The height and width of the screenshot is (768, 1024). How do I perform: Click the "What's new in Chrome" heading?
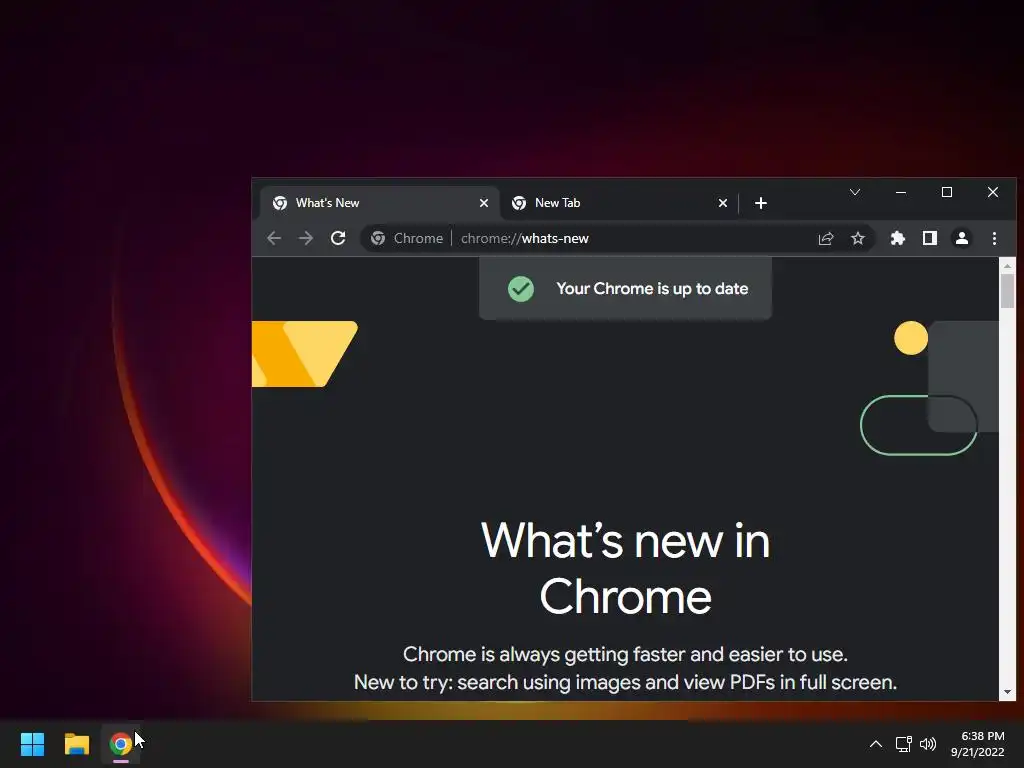(625, 569)
